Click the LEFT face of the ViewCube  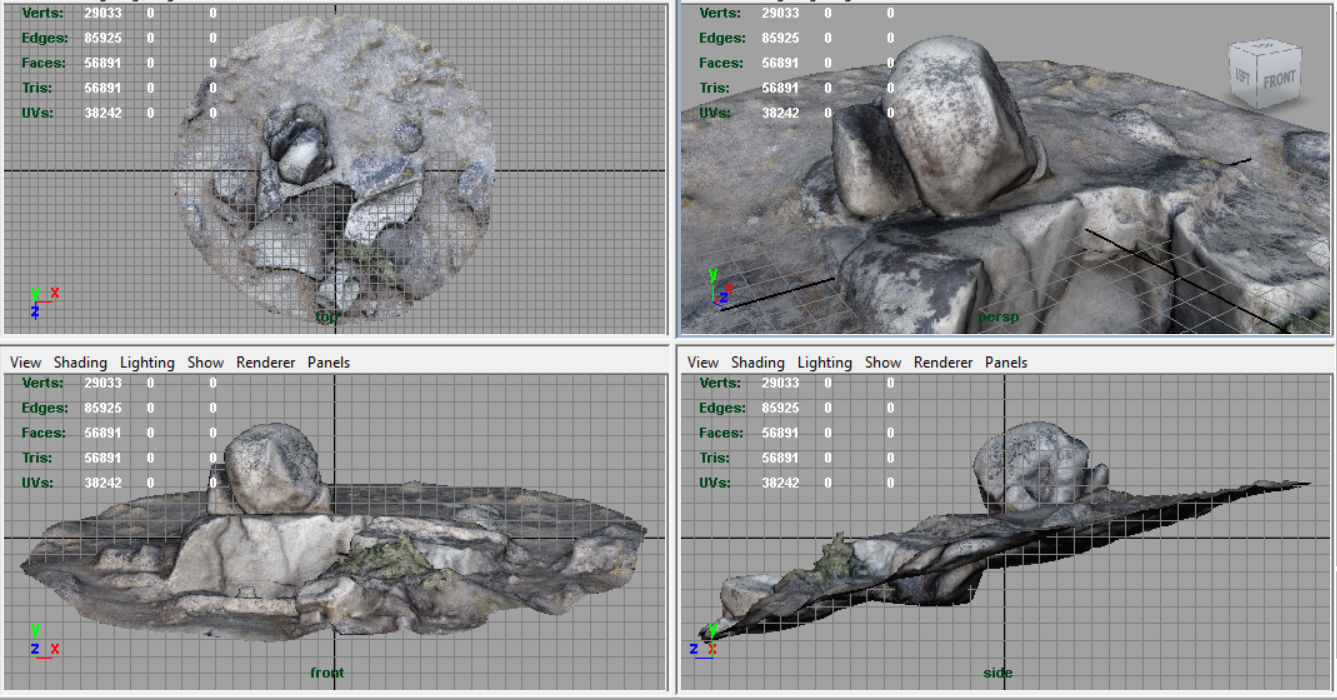coord(1242,77)
